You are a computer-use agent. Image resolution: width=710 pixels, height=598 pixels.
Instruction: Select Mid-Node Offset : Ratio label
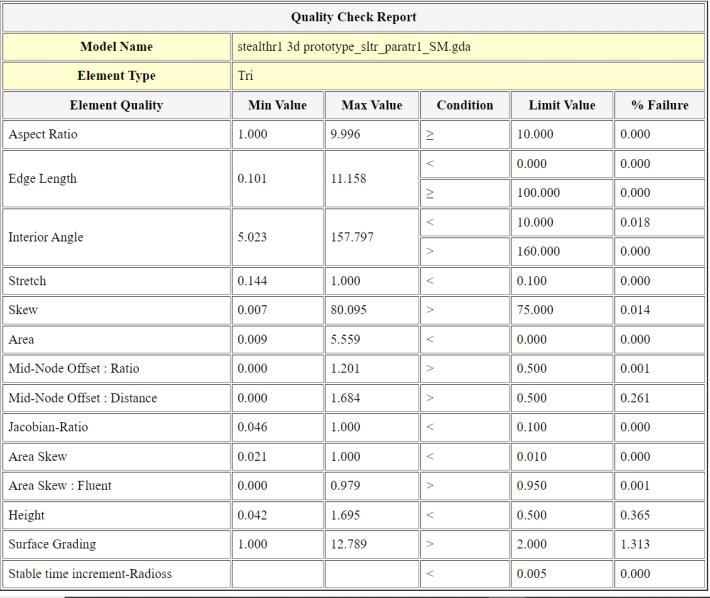[74, 368]
